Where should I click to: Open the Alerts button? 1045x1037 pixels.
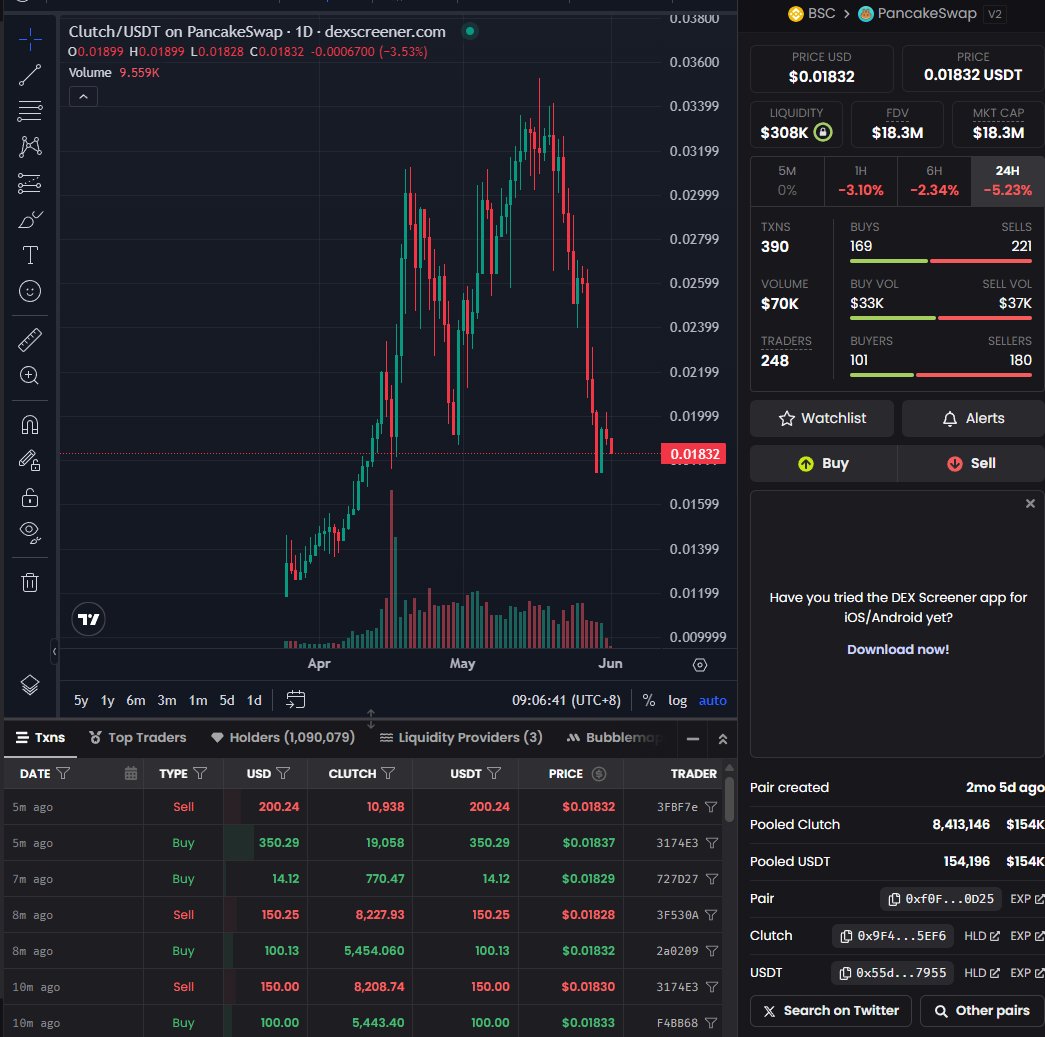coord(973,419)
